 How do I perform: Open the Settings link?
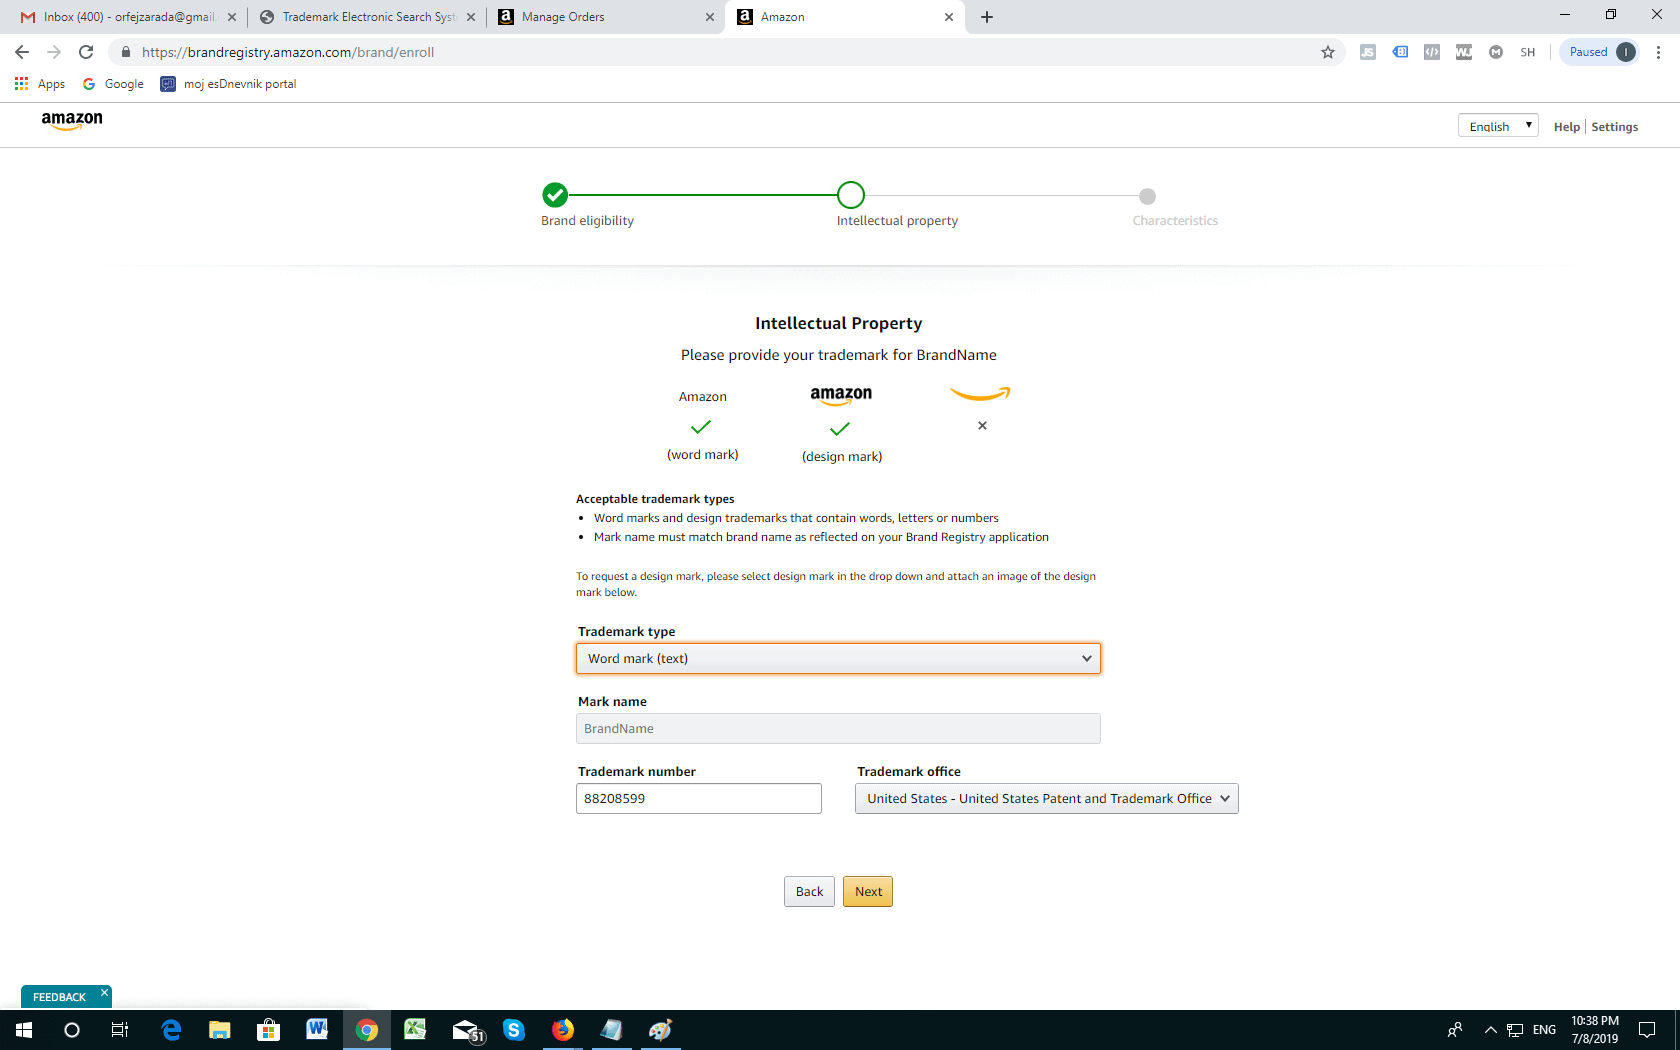1614,127
